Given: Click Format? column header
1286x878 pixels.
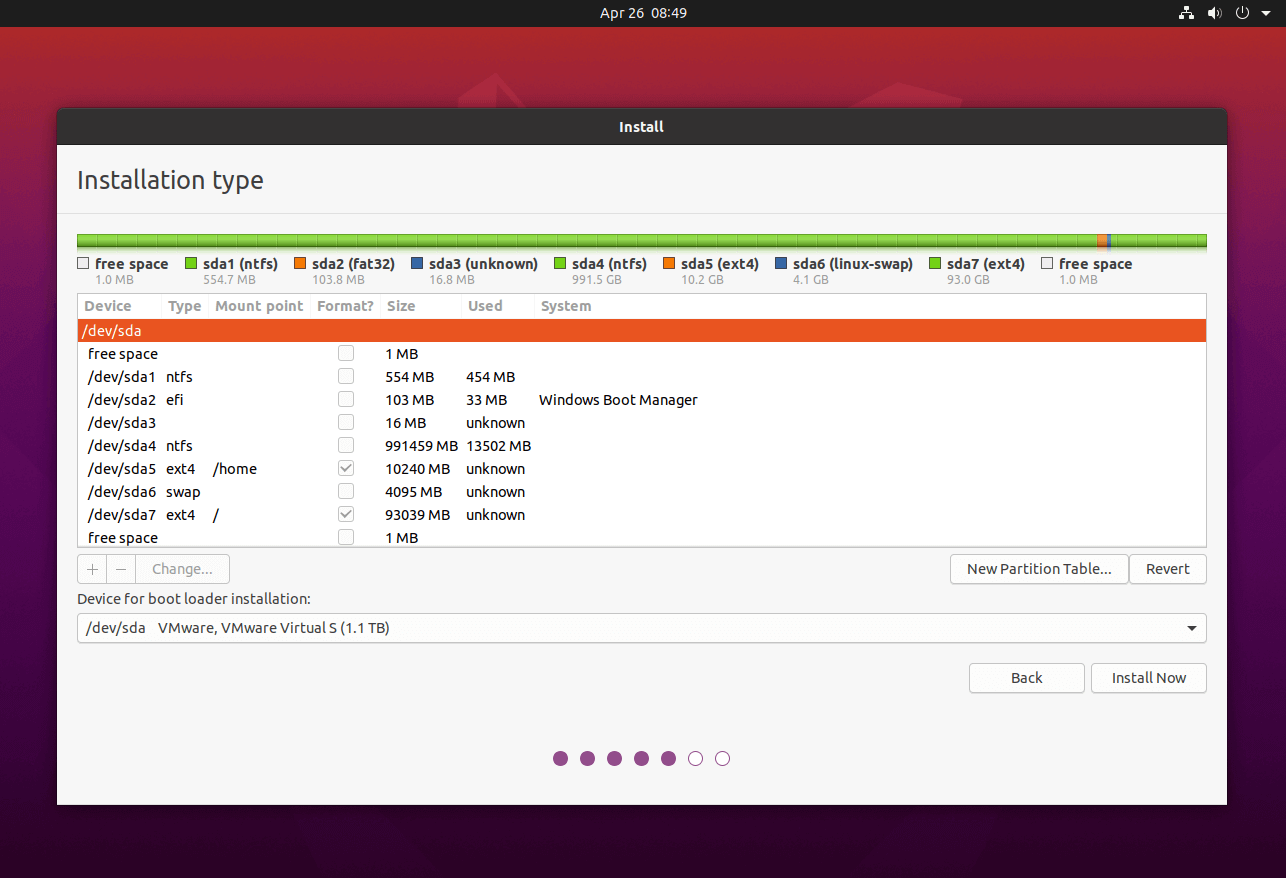Looking at the screenshot, I should pos(345,306).
